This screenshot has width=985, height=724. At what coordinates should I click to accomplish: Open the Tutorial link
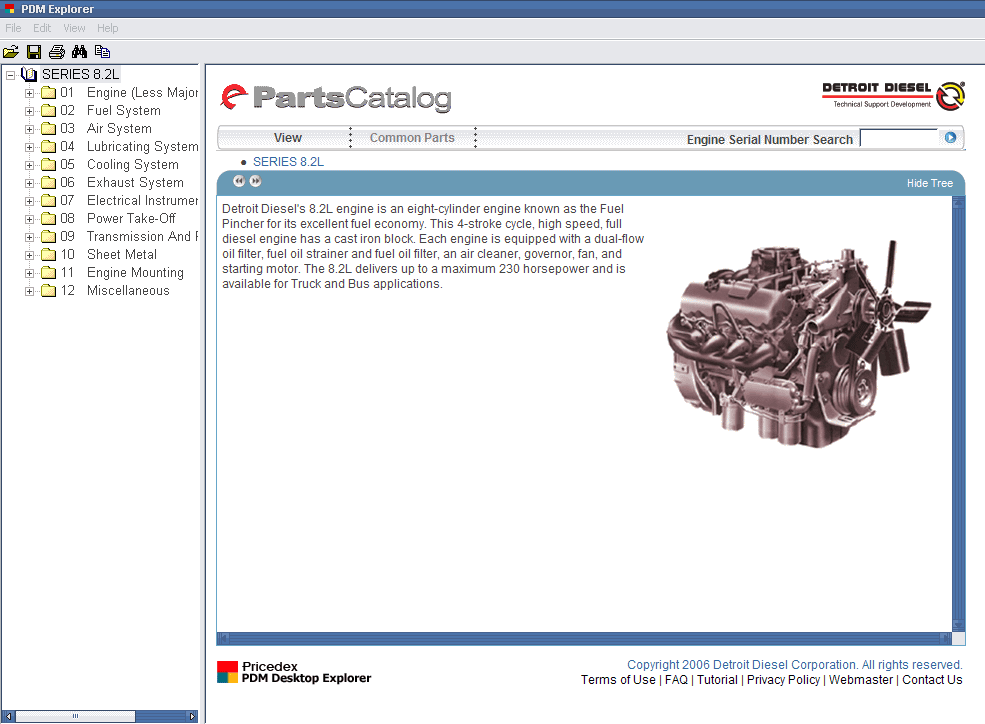(717, 680)
